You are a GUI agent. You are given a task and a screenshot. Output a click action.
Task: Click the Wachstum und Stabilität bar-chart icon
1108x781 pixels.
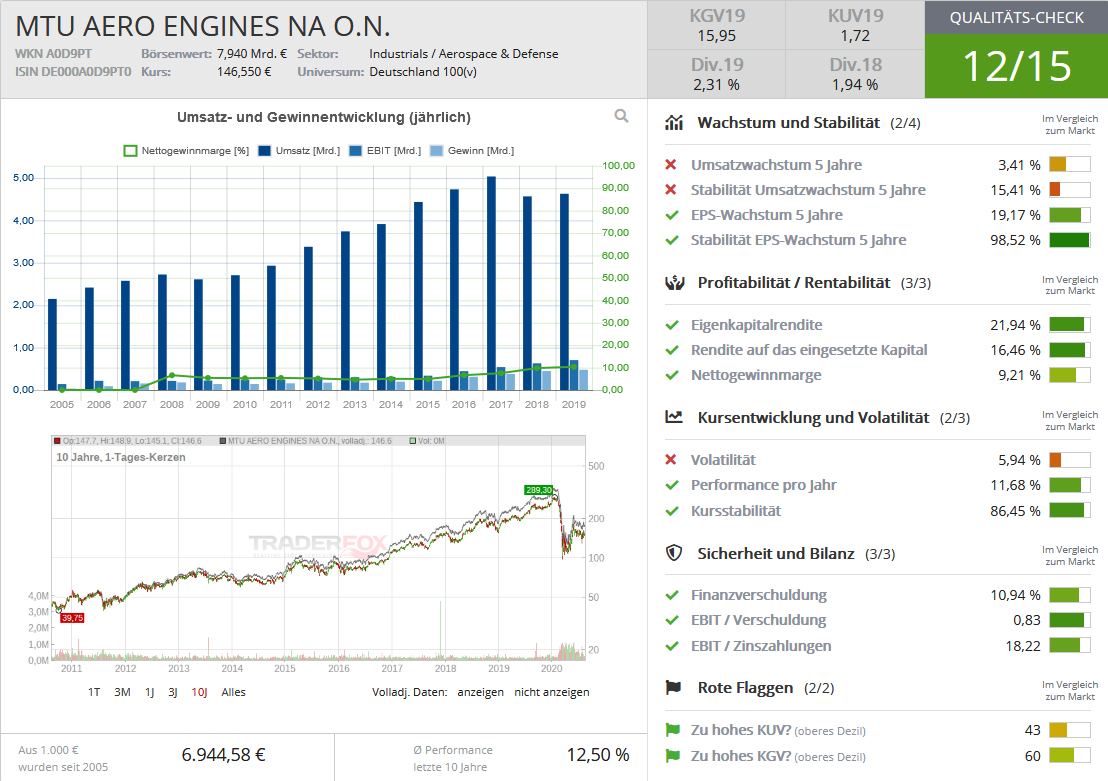[675, 123]
